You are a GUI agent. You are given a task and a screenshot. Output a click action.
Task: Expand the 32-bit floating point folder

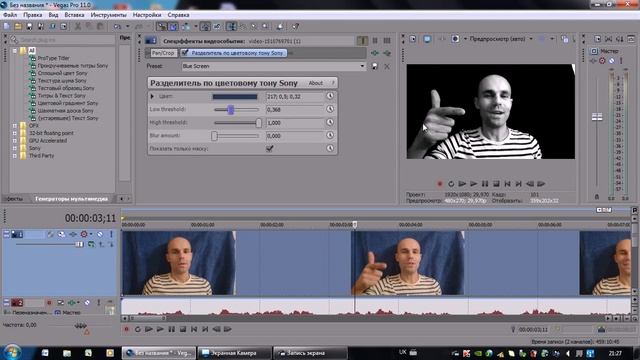(15, 133)
